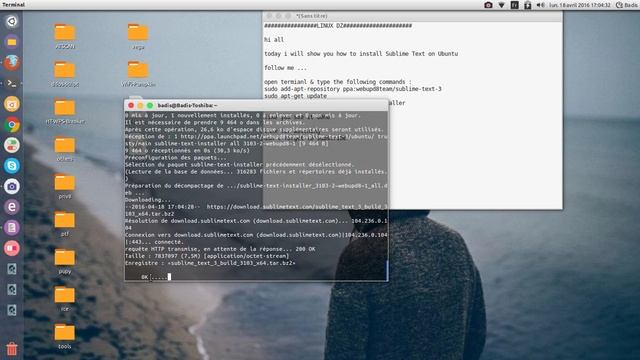Open the Wi-Fi network indicator
The width and height of the screenshot is (640, 360).
coord(502,5)
